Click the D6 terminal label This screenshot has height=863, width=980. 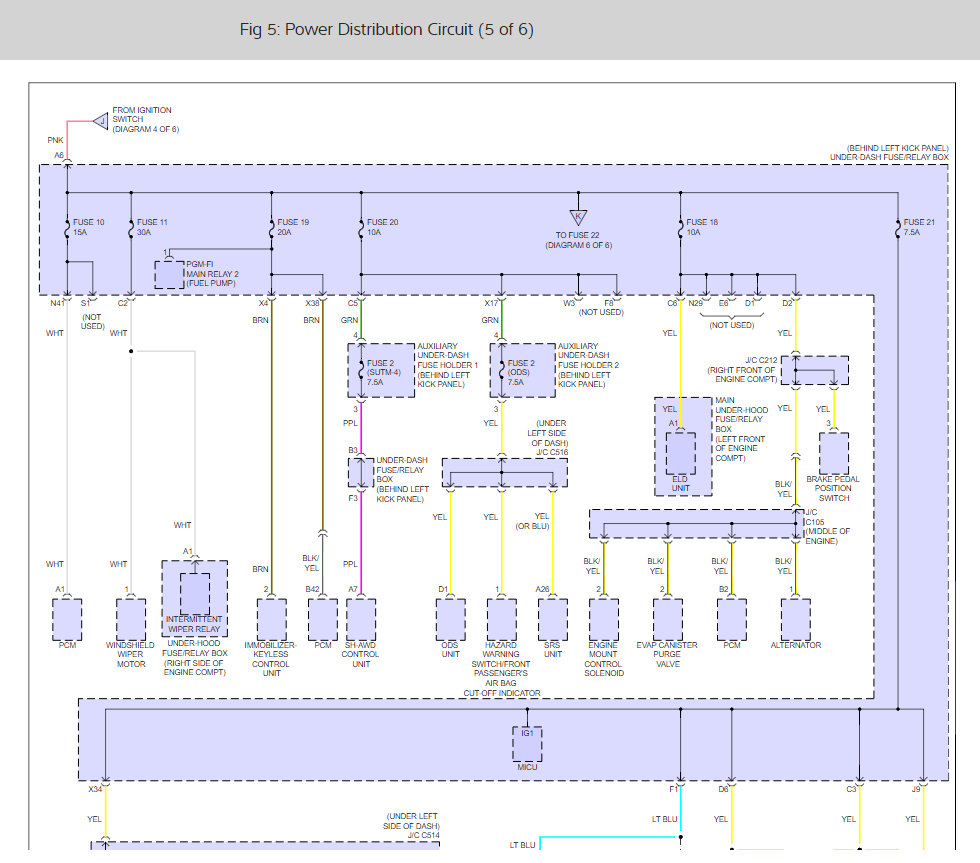click(723, 789)
